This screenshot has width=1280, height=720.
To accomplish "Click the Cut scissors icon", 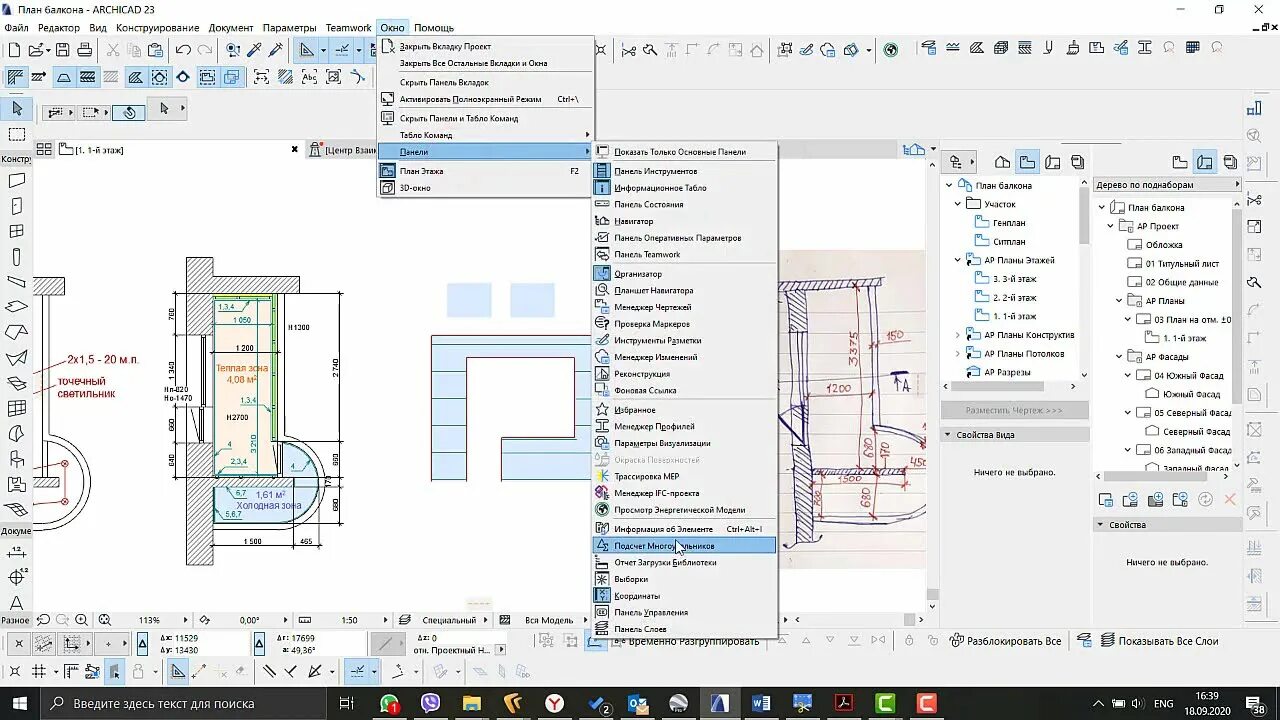I will coord(112,50).
